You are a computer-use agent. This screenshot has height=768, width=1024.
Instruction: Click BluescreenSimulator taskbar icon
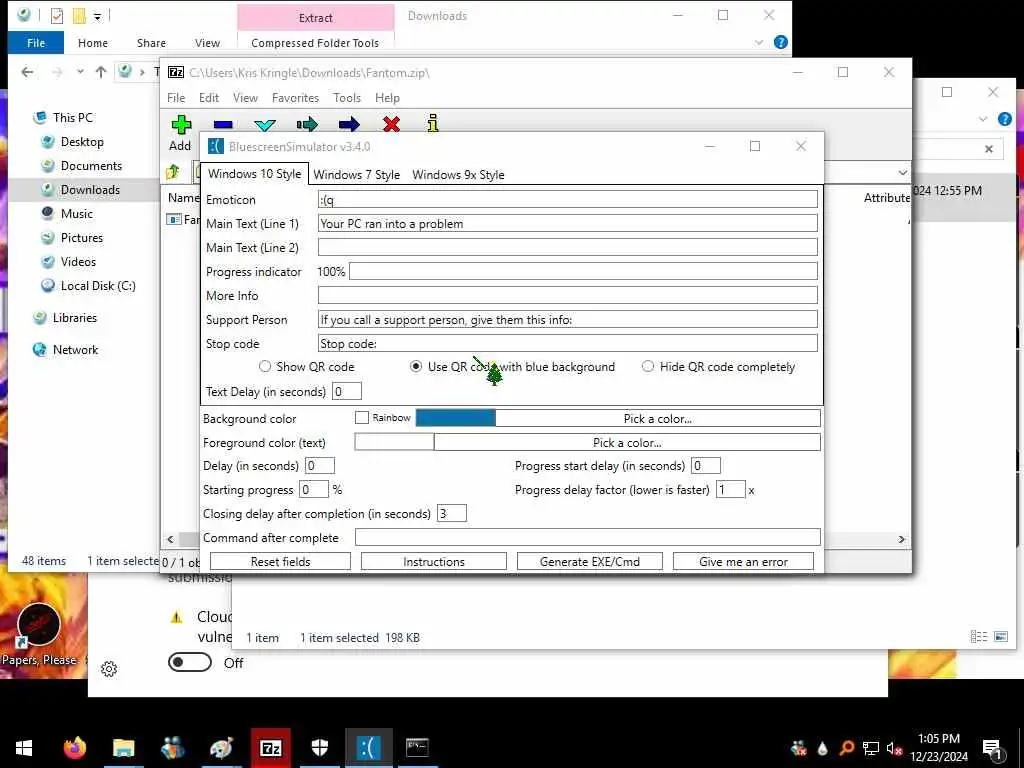click(368, 747)
